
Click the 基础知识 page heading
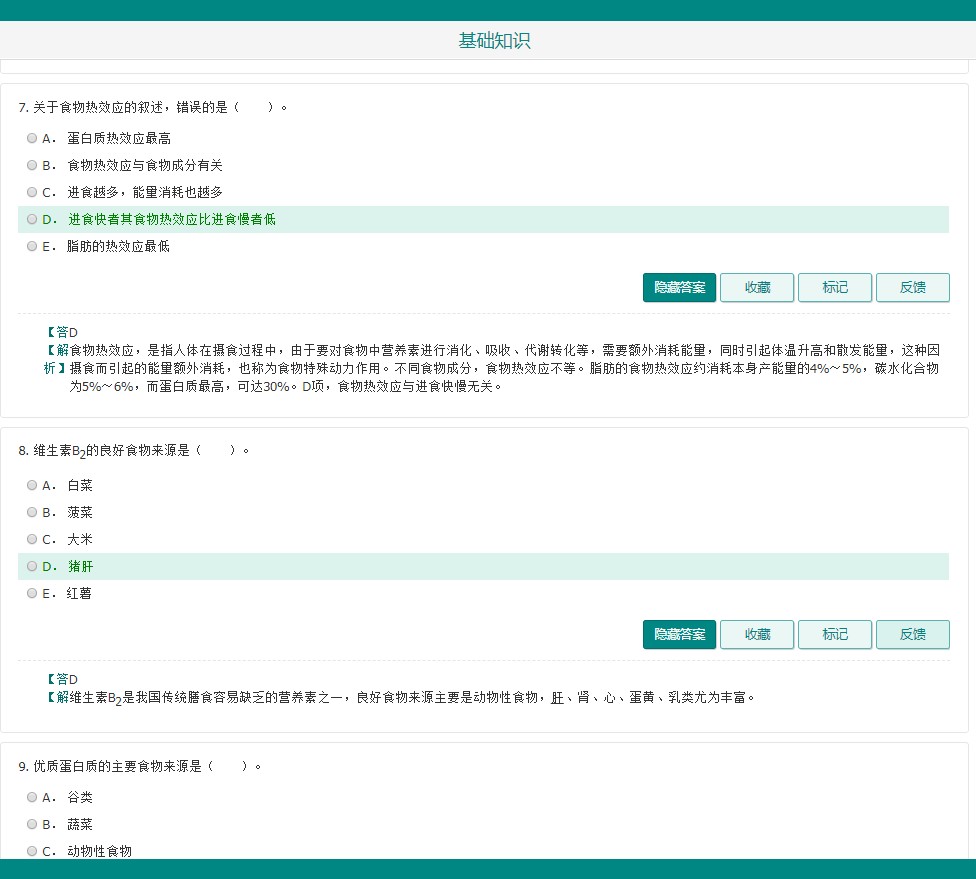pos(494,41)
